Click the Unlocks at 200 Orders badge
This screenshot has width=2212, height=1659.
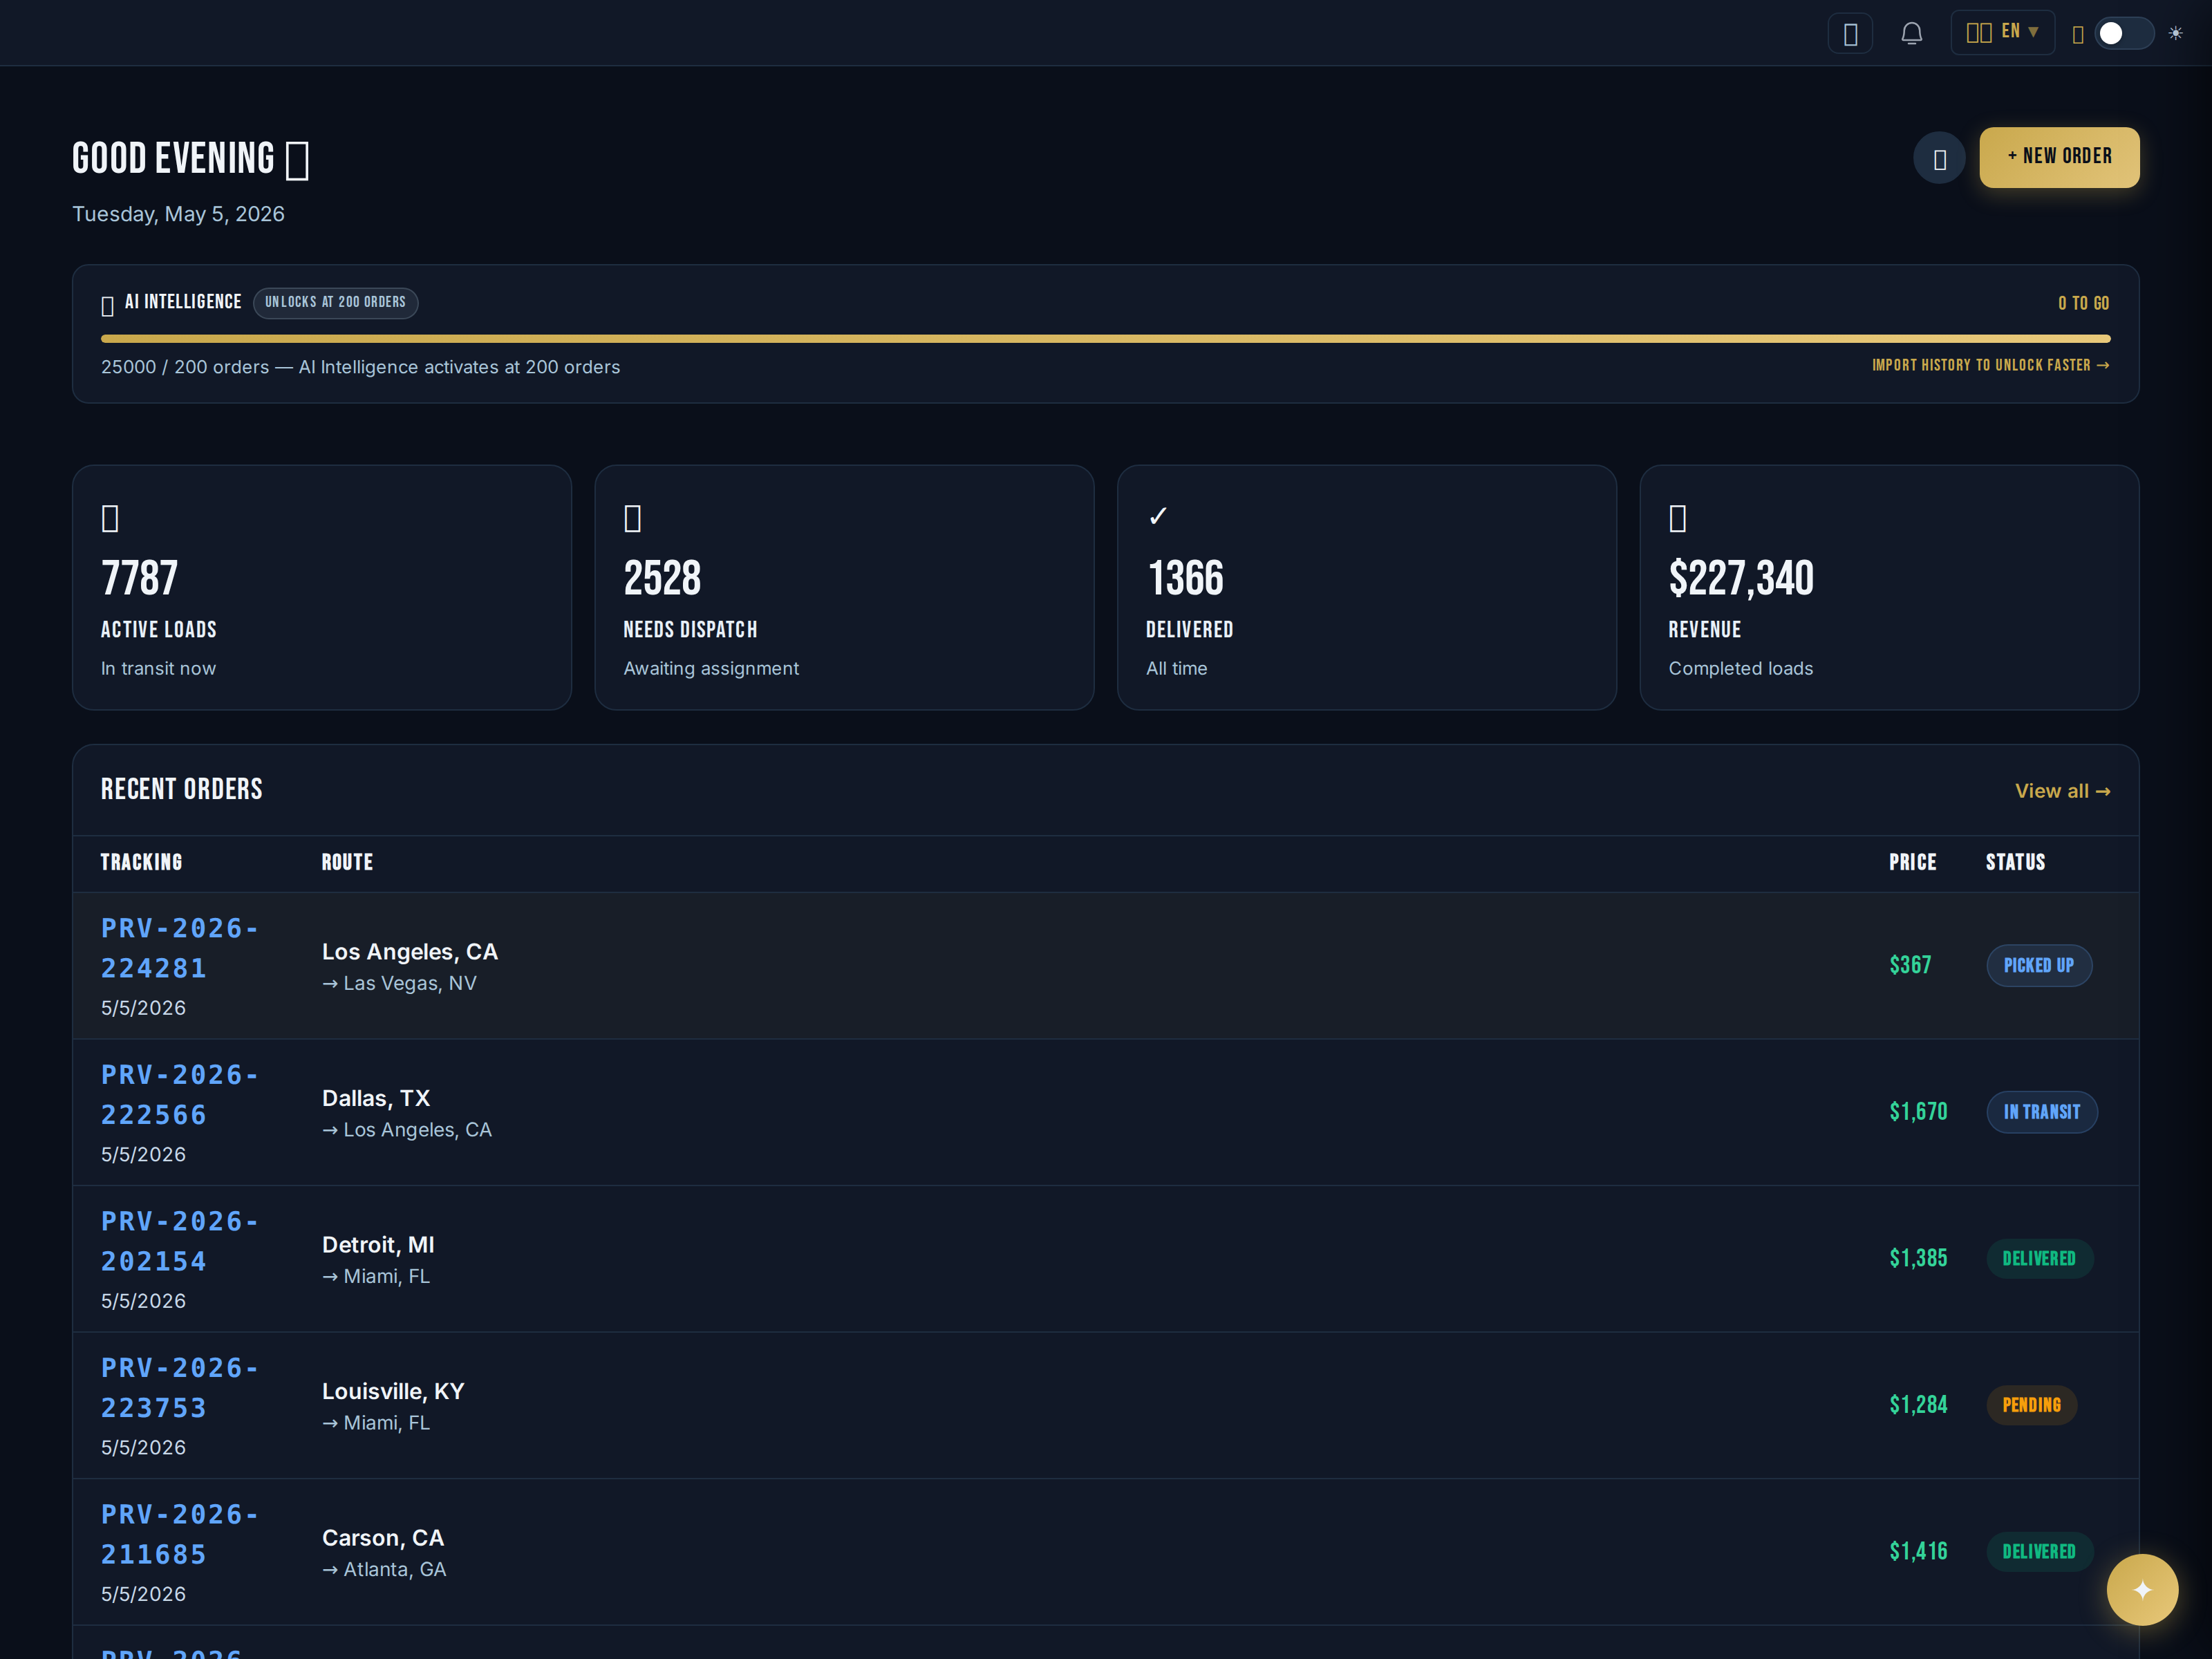click(335, 302)
